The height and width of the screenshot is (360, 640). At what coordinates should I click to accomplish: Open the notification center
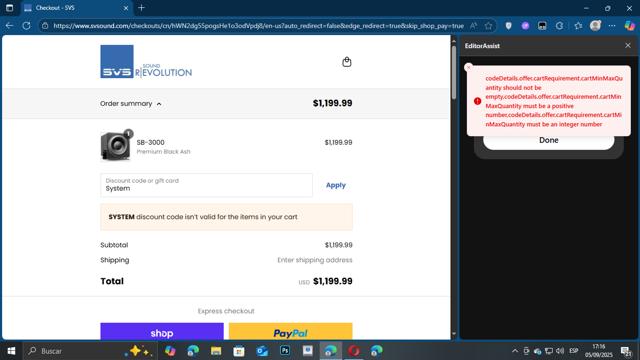pos(626,351)
